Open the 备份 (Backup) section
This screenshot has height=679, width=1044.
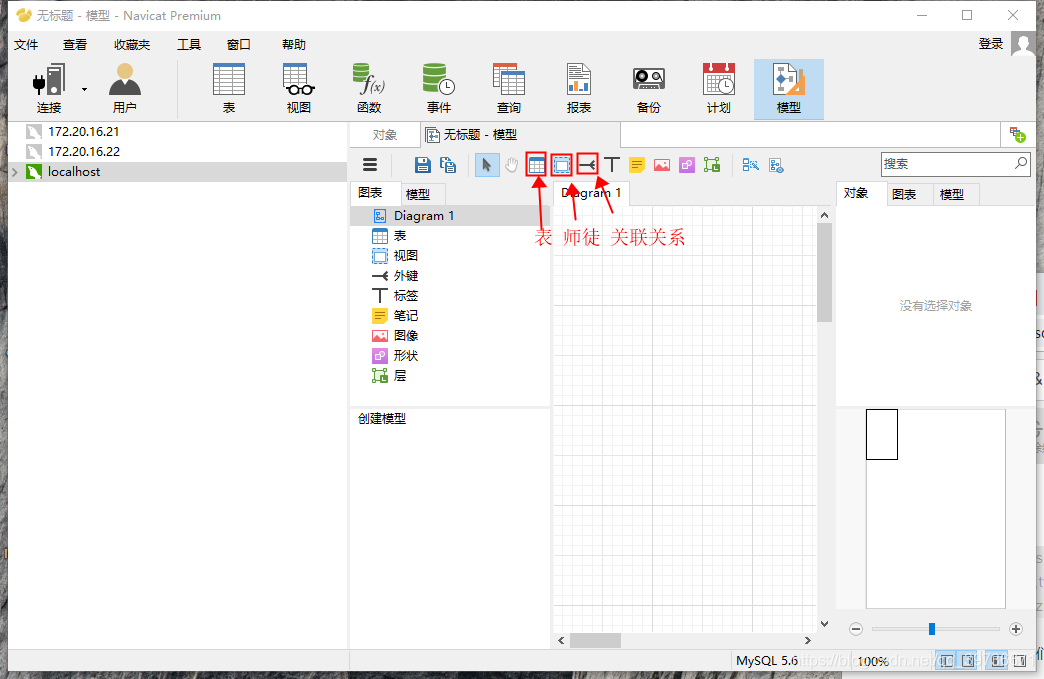[x=649, y=89]
